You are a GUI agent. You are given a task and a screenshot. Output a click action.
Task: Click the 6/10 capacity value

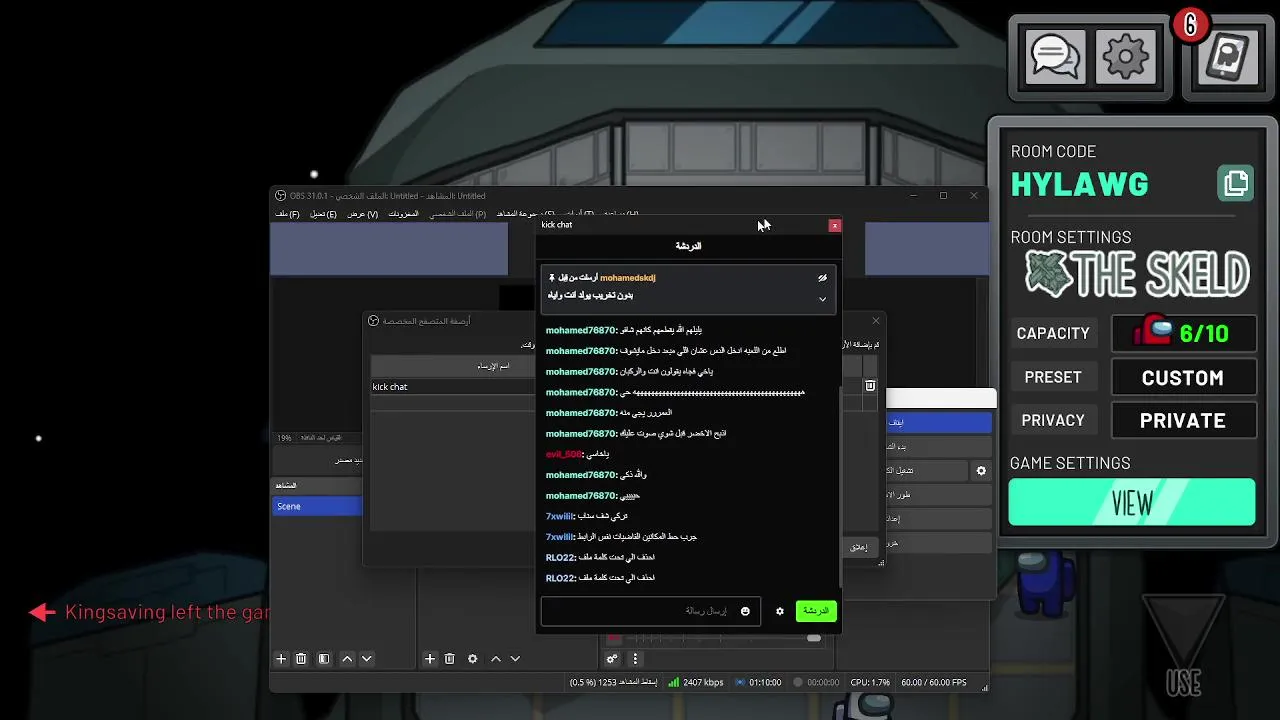click(1184, 333)
